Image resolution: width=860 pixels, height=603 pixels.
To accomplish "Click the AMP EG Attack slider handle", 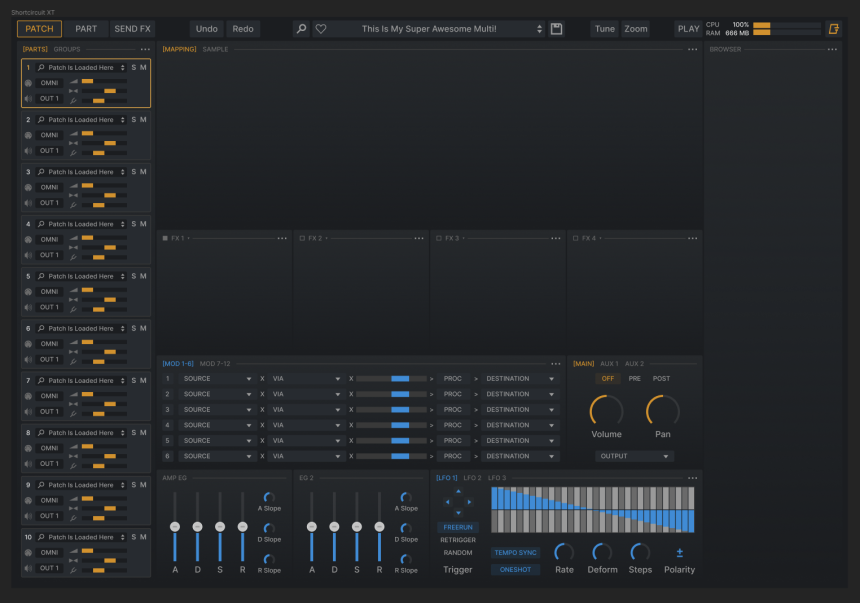I will tap(175, 526).
